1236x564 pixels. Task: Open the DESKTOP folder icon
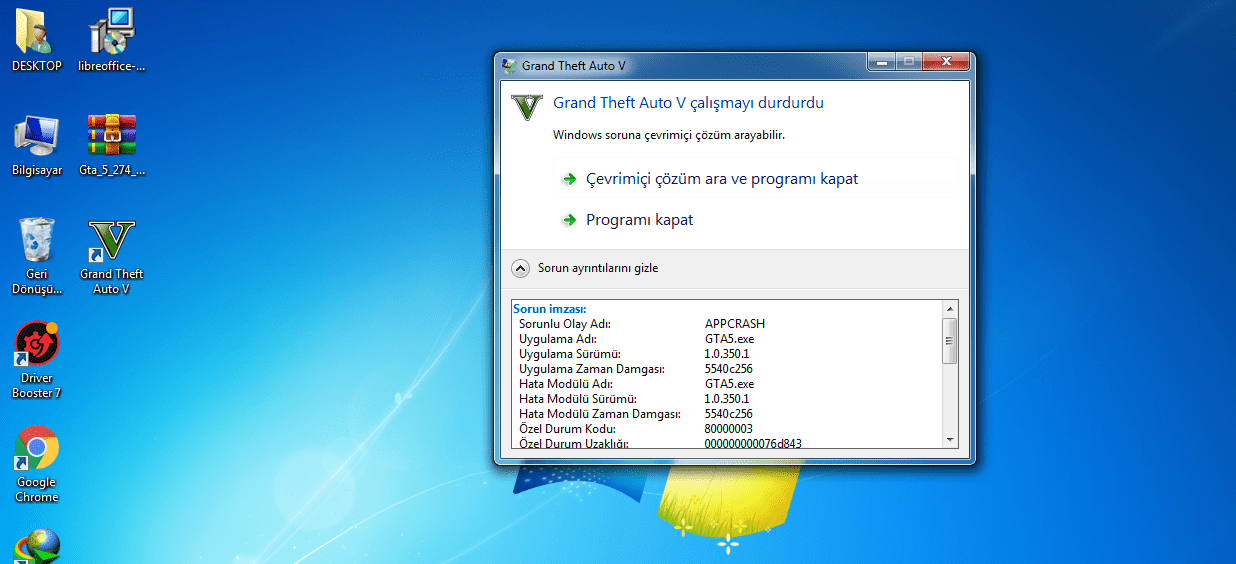pyautogui.click(x=36, y=38)
